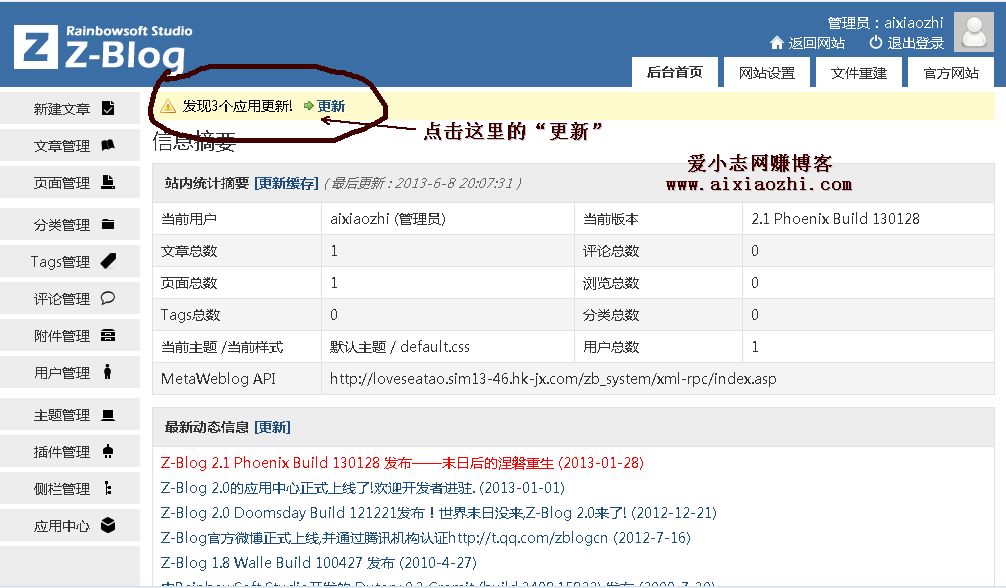Switch to the 文件重建 tab
This screenshot has width=1006, height=588.
coord(859,72)
